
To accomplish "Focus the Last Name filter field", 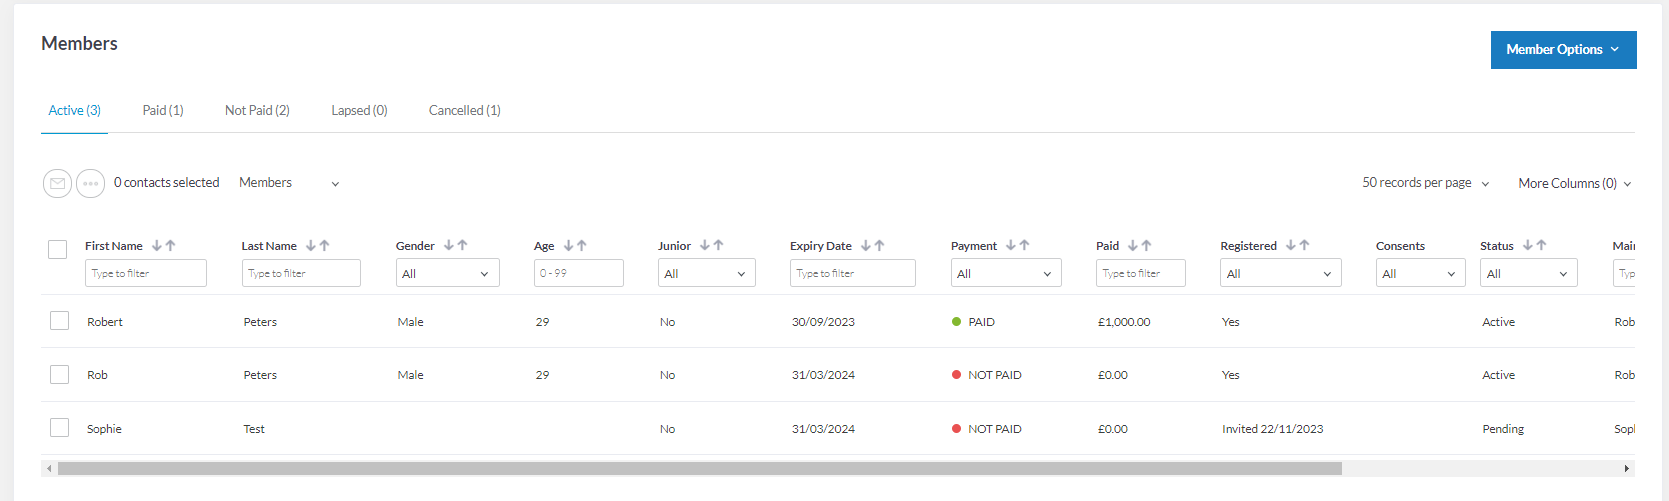I will [301, 273].
